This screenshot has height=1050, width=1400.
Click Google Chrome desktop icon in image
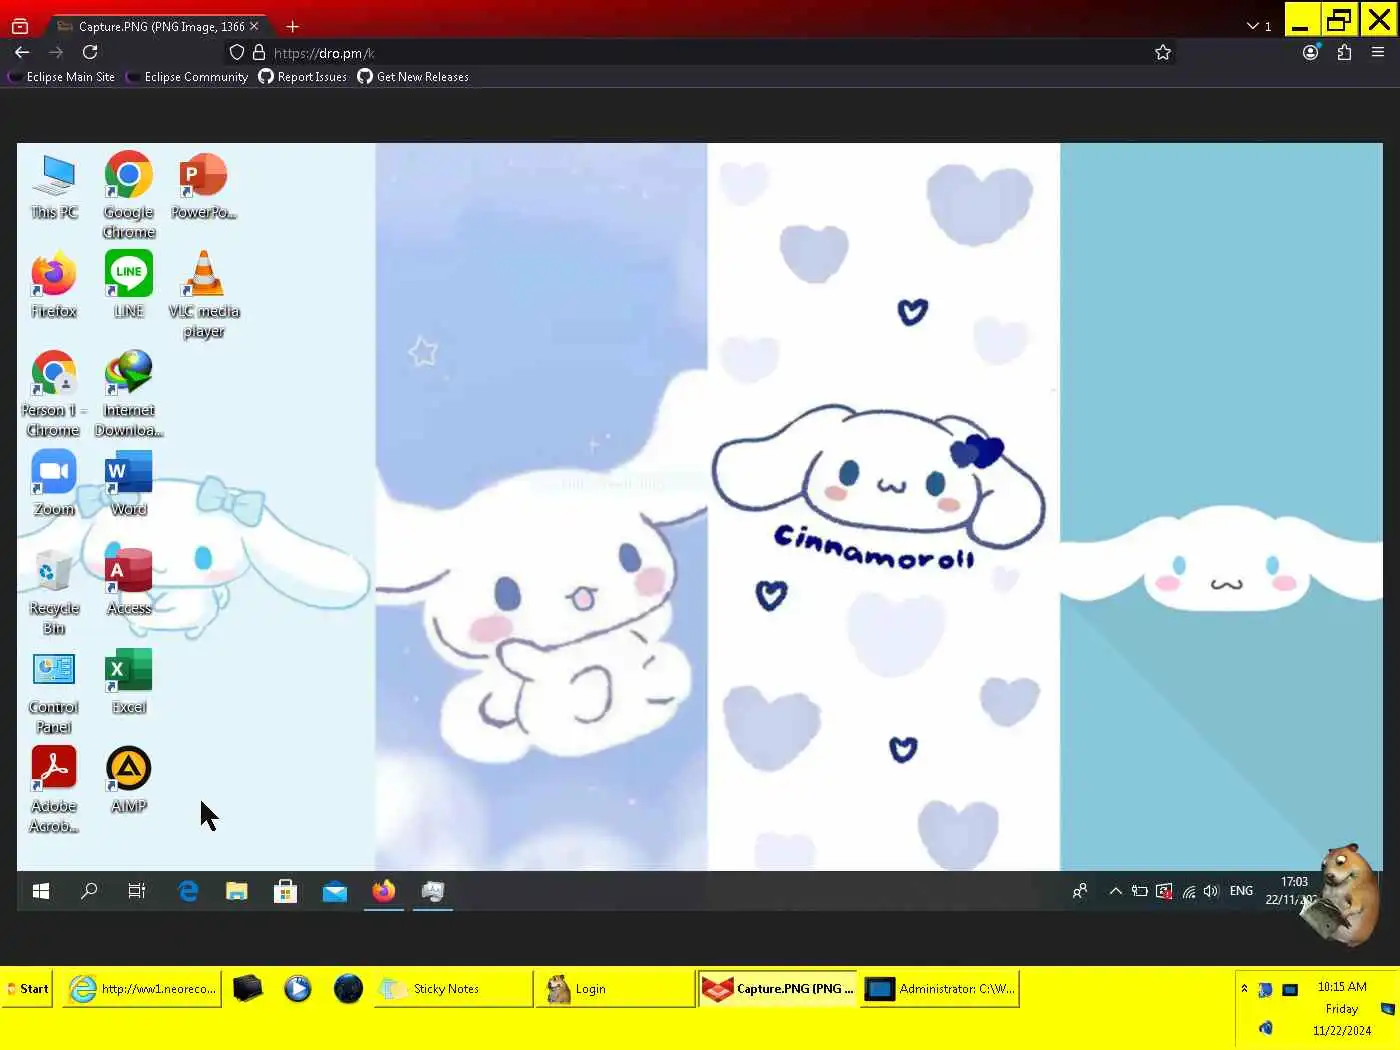click(129, 195)
